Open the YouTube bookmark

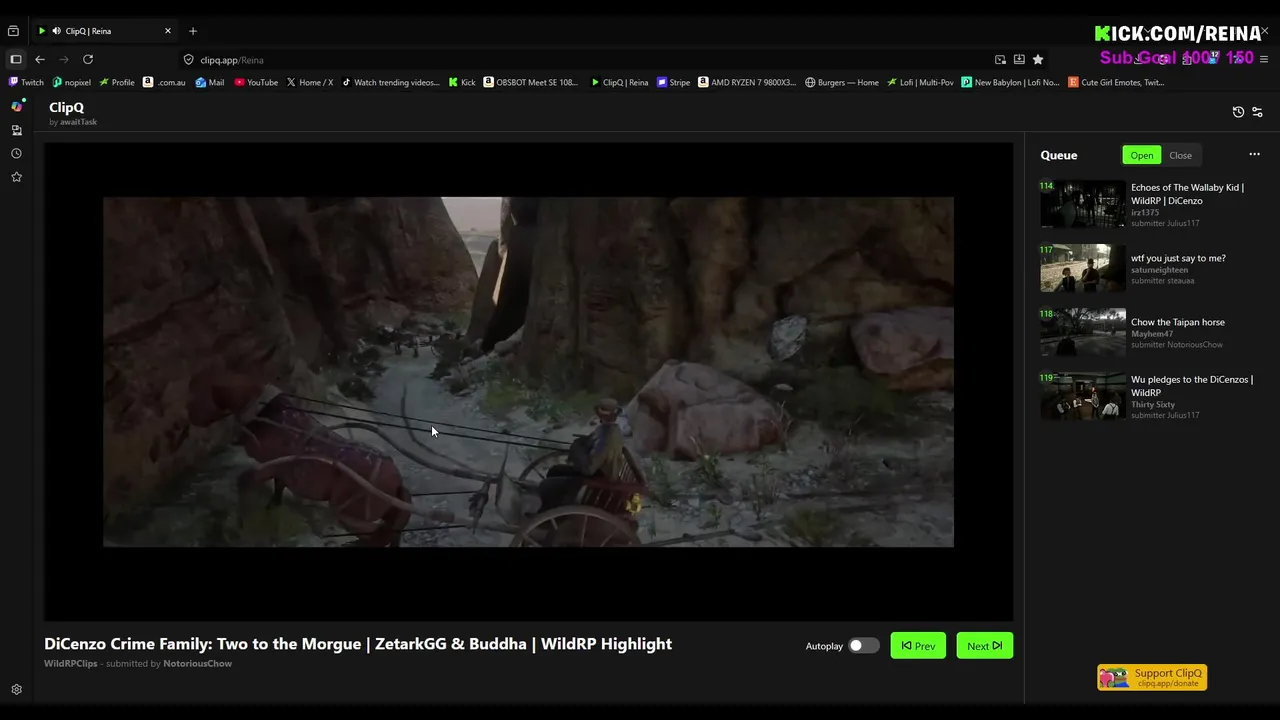(x=256, y=83)
